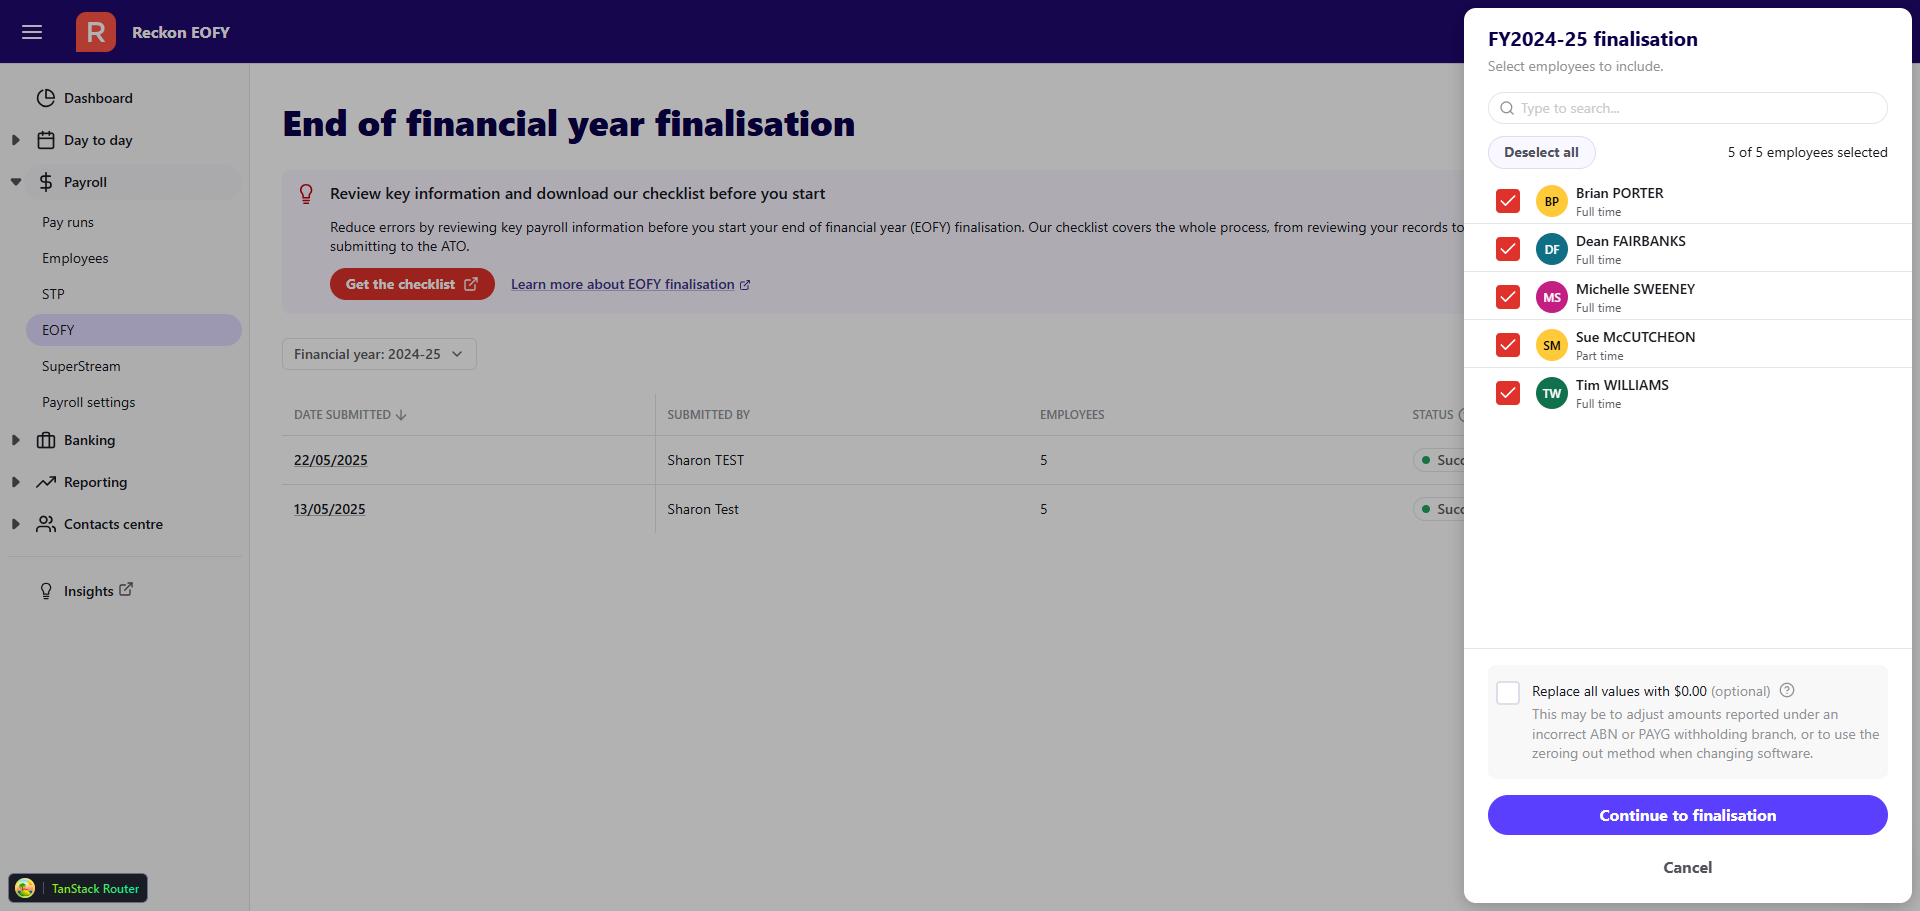
Task: Expand the Banking section arrow
Action: [15, 440]
